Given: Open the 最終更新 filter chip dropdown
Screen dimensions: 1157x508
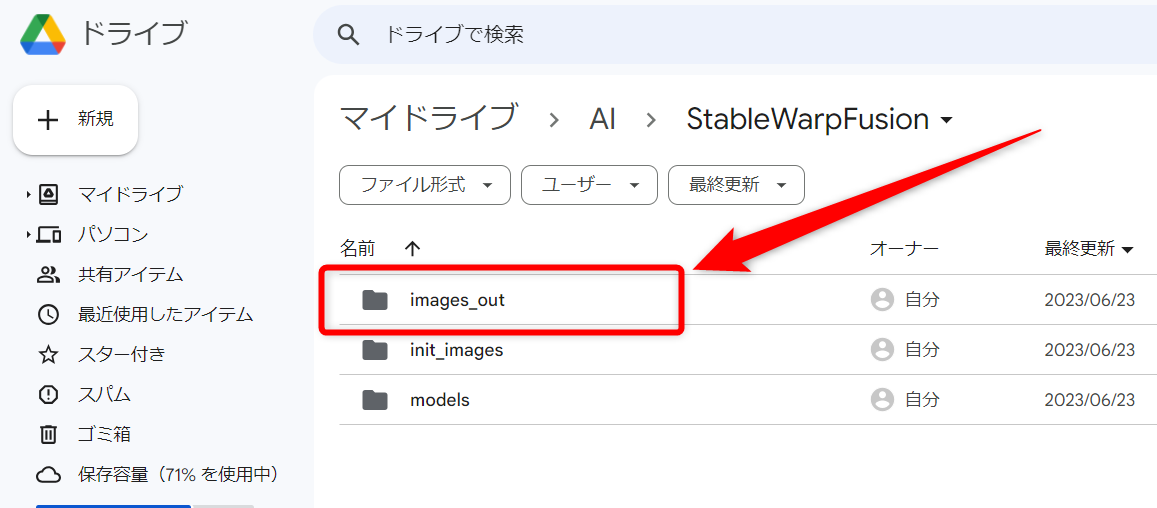Looking at the screenshot, I should click(736, 185).
